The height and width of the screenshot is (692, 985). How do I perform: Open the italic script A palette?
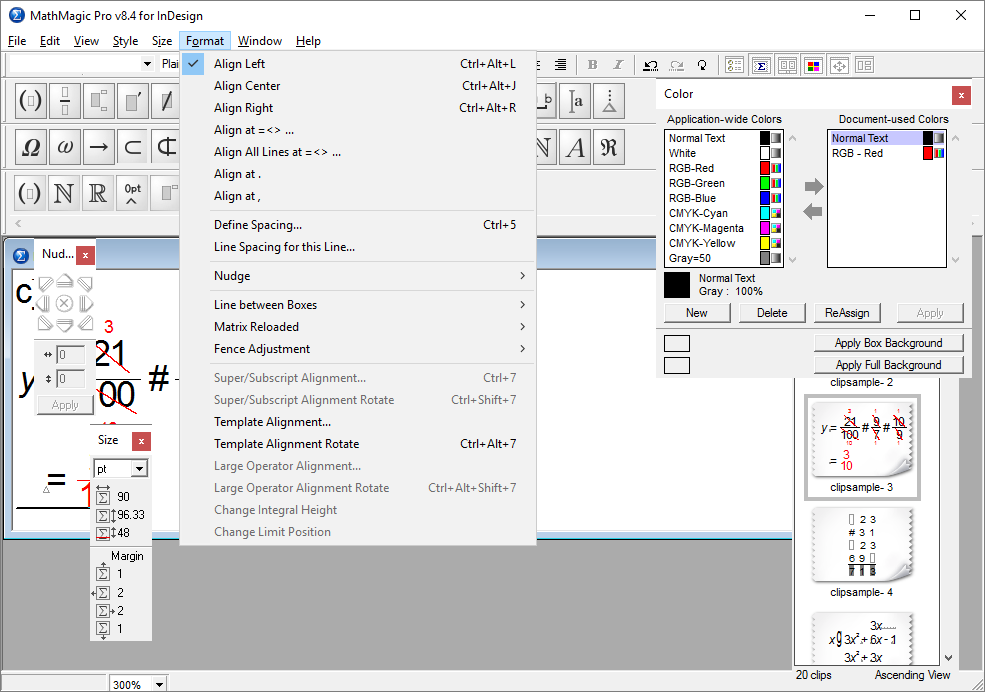[575, 147]
